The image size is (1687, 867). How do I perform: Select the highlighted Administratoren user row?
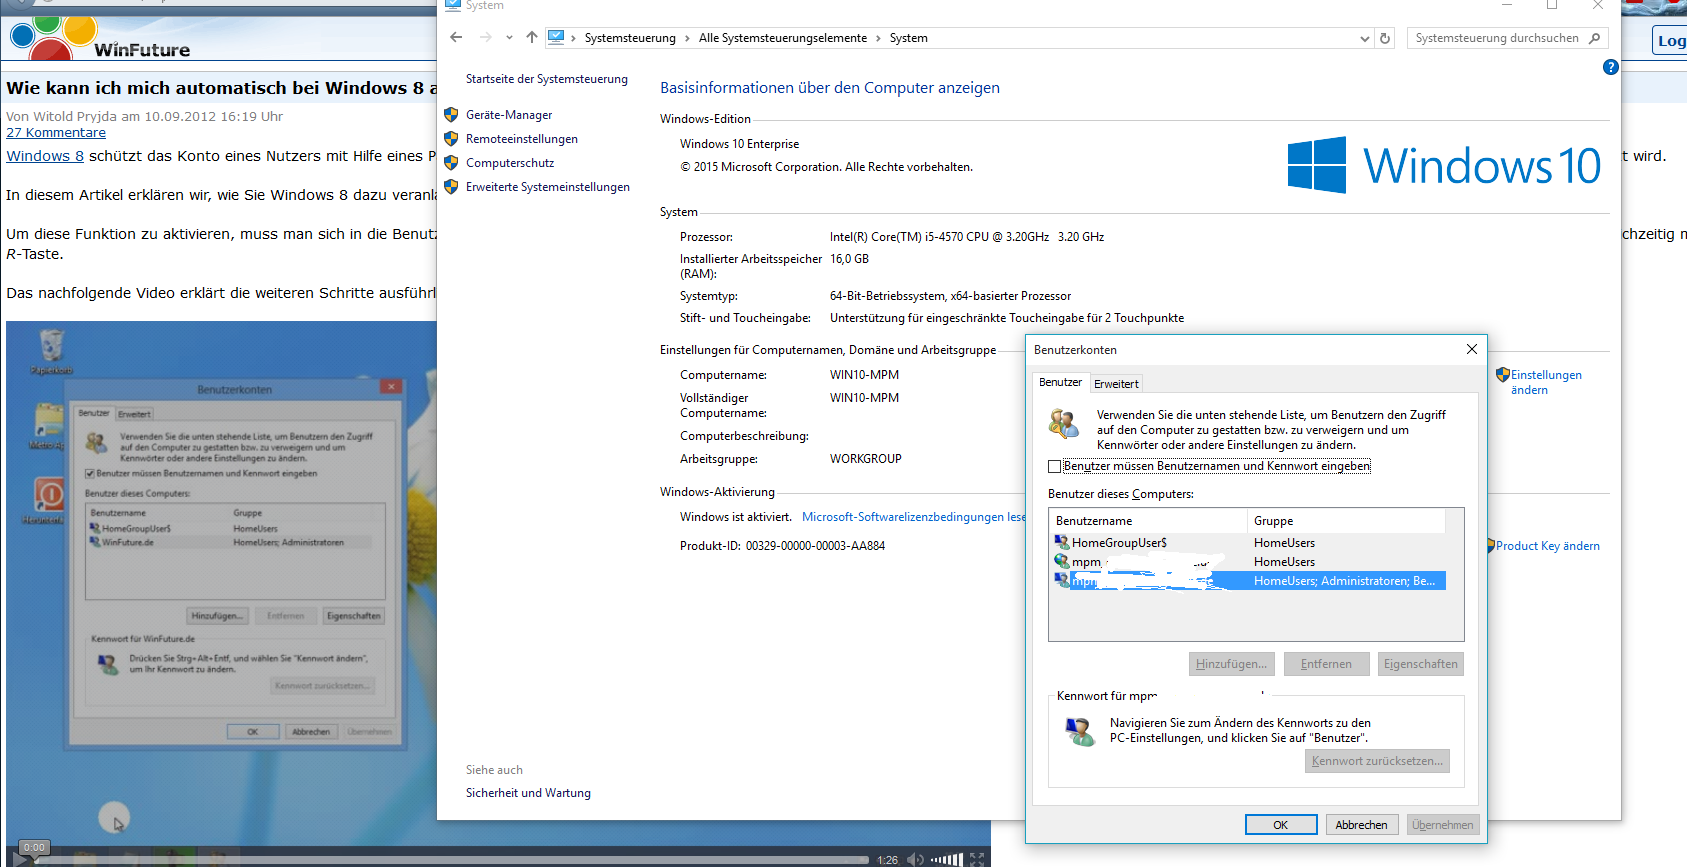[x=1250, y=581]
